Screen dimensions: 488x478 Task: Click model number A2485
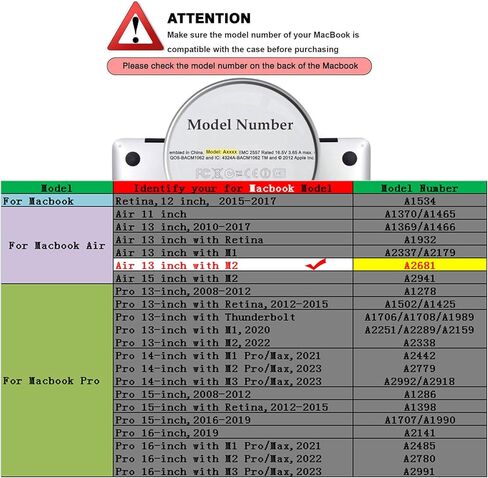tap(419, 446)
